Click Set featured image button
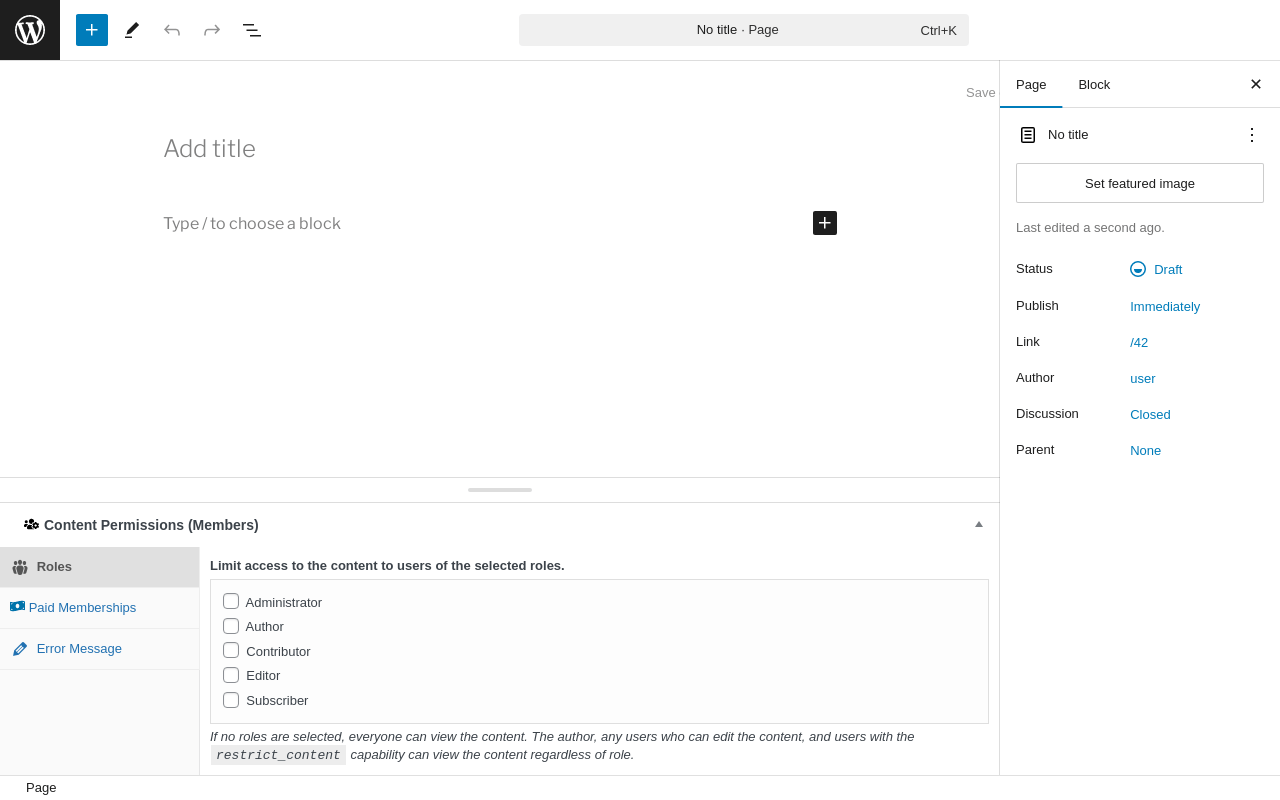 tap(1140, 183)
